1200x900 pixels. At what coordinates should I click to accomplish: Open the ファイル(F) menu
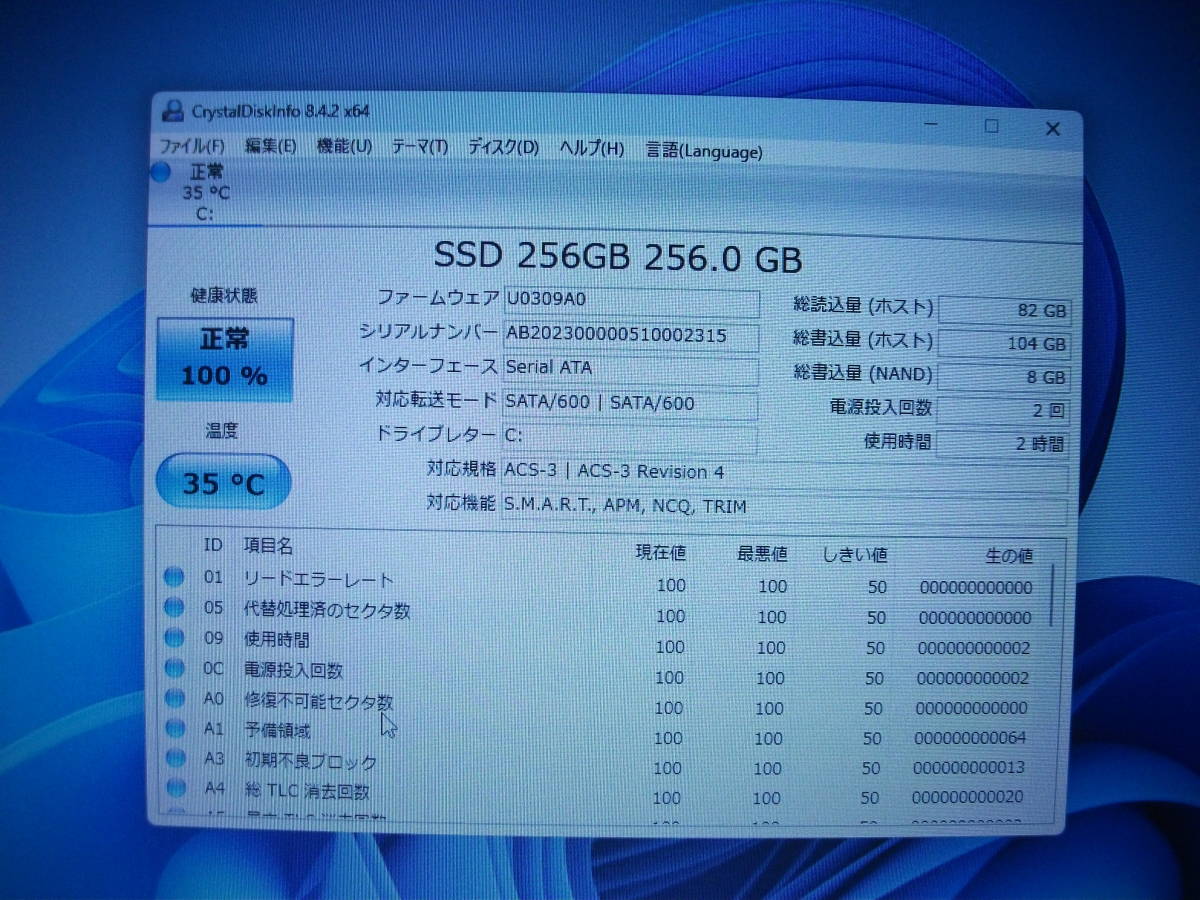point(192,146)
